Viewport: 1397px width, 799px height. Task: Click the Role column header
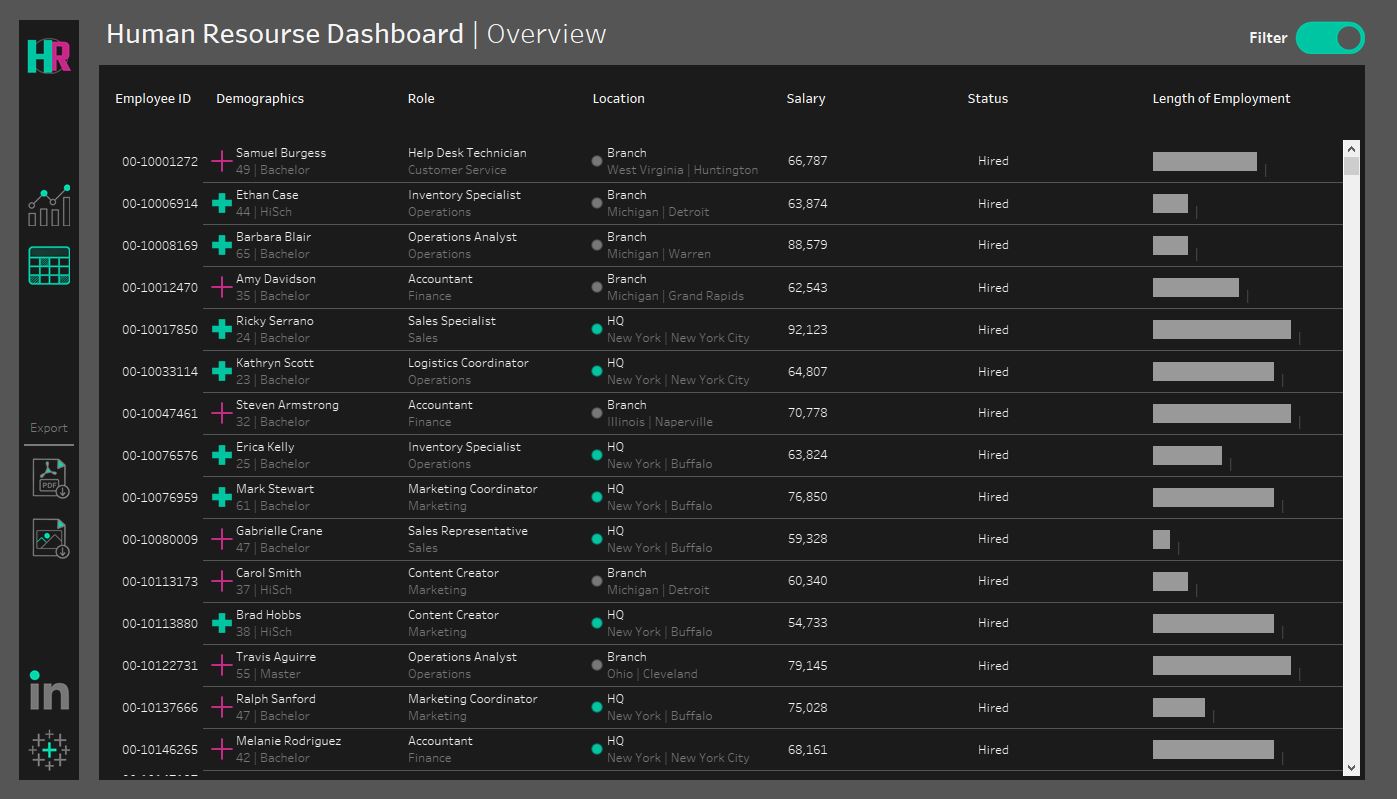(x=421, y=98)
